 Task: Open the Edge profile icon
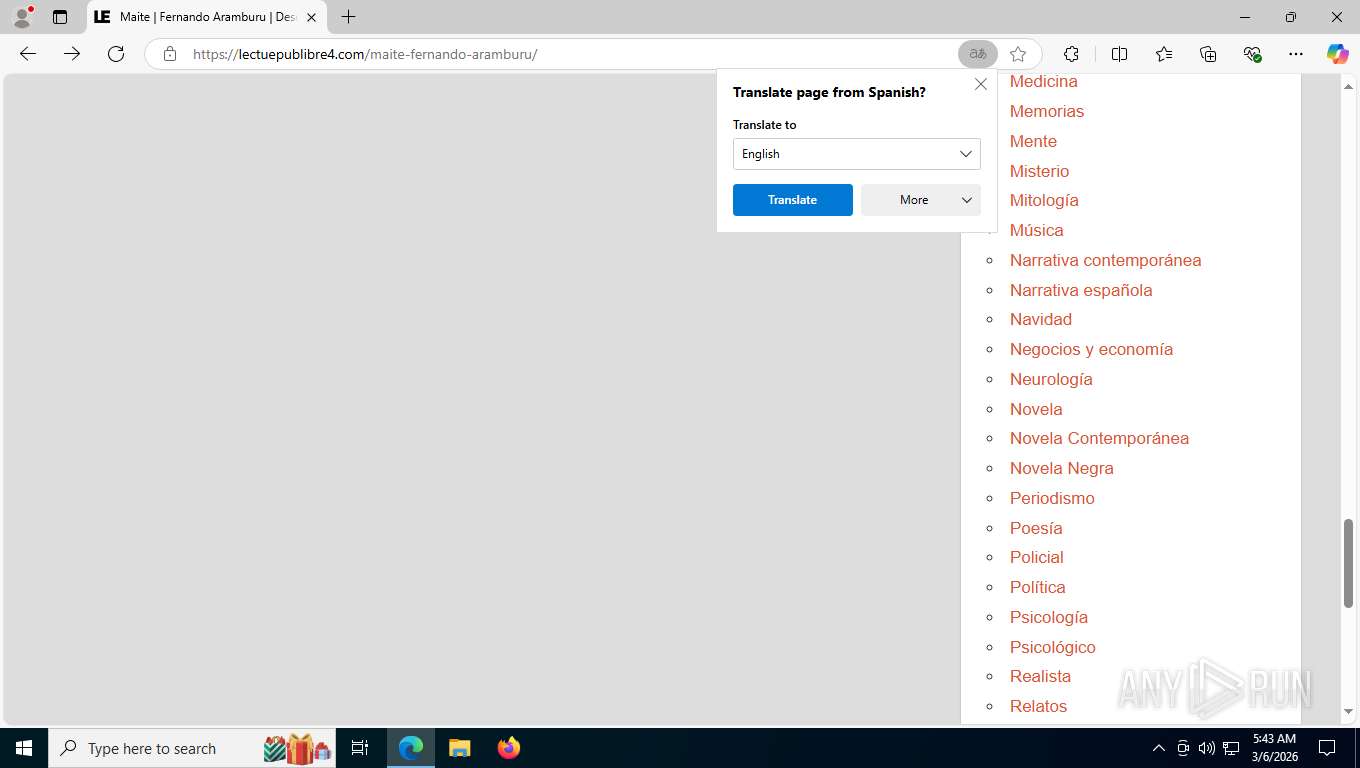click(22, 17)
